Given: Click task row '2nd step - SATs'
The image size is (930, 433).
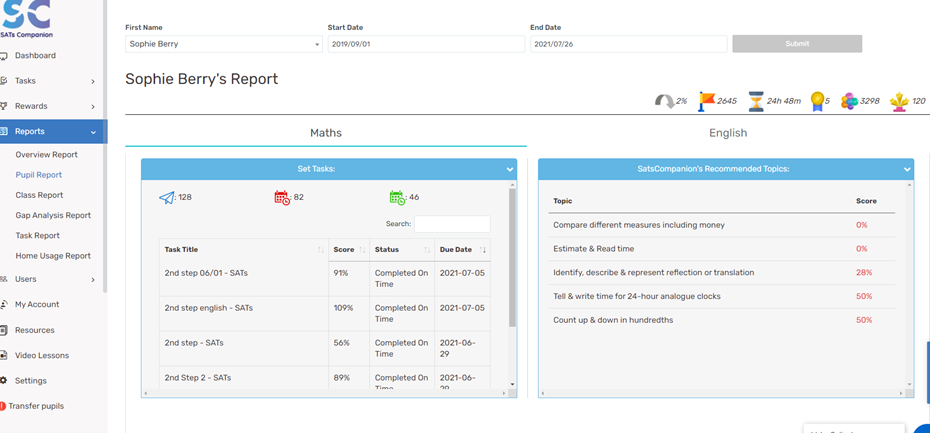Looking at the screenshot, I should 325,349.
